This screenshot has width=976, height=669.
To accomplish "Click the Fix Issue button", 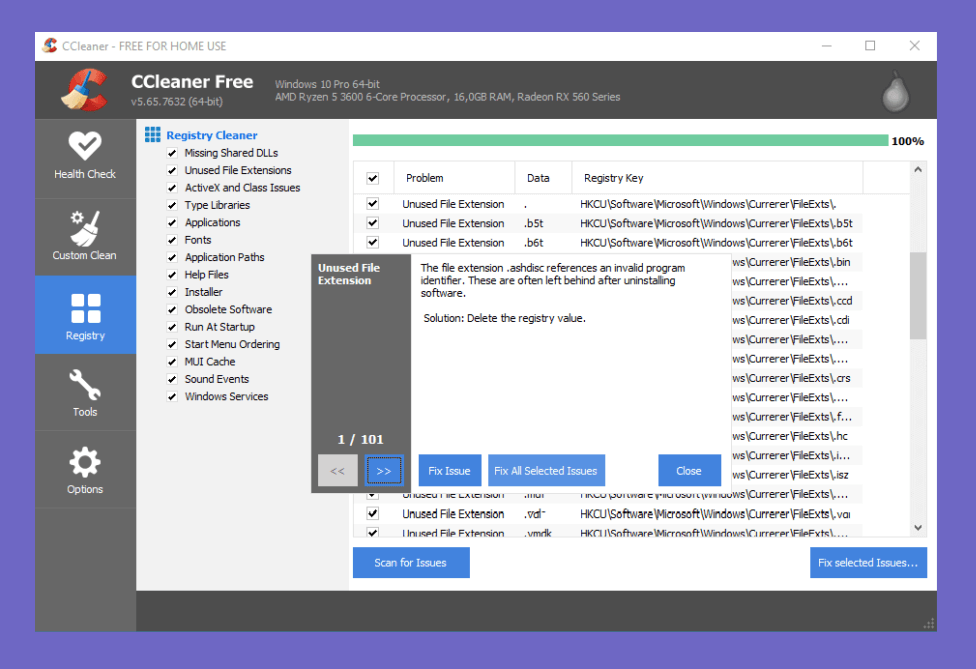I will pyautogui.click(x=449, y=470).
